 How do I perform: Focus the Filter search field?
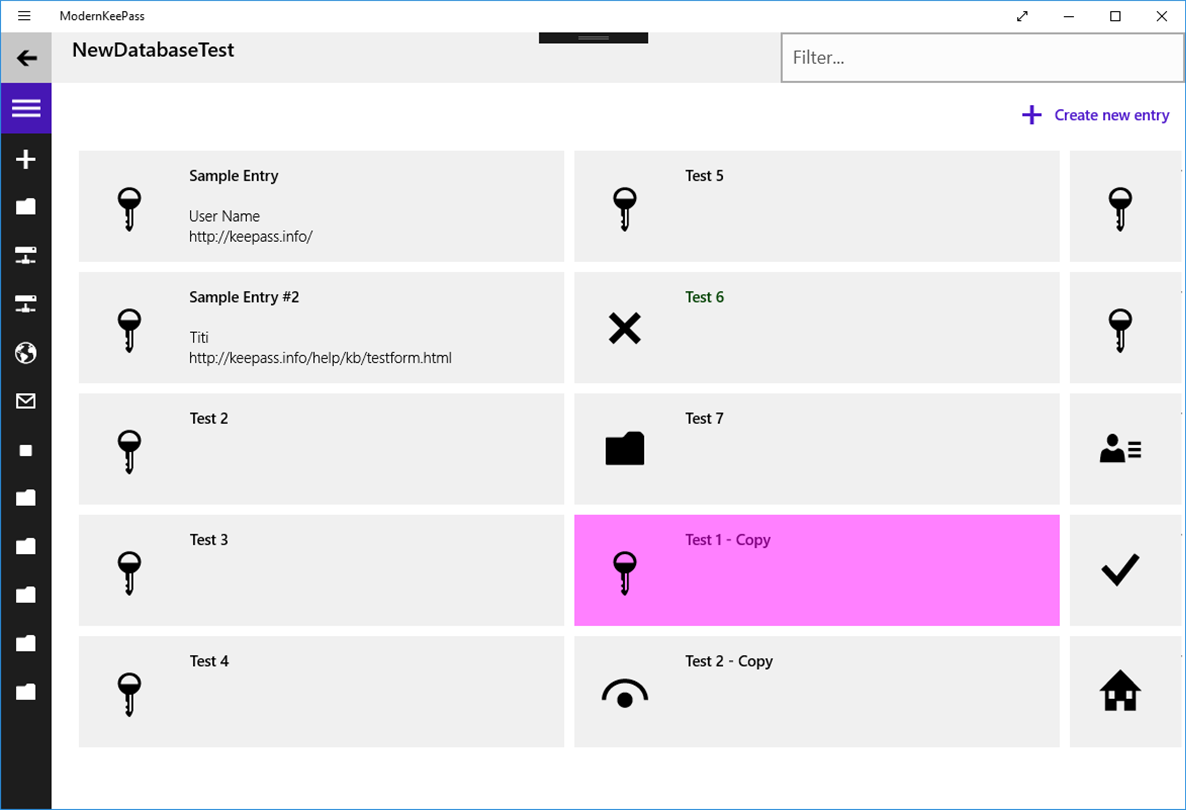(x=982, y=57)
